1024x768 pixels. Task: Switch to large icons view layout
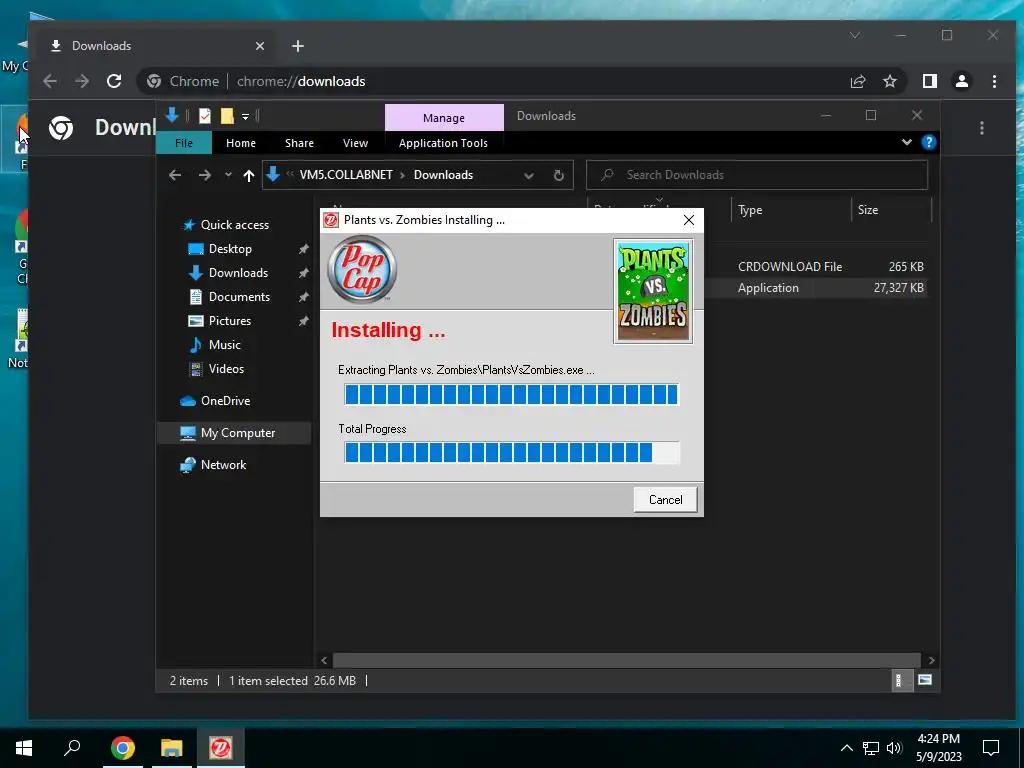[x=925, y=680]
